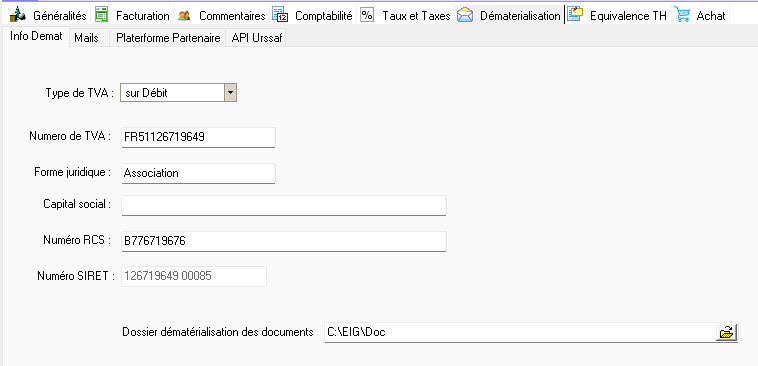Click the "Forme juridique :" label
The image size is (758, 366).
click(x=73, y=172)
